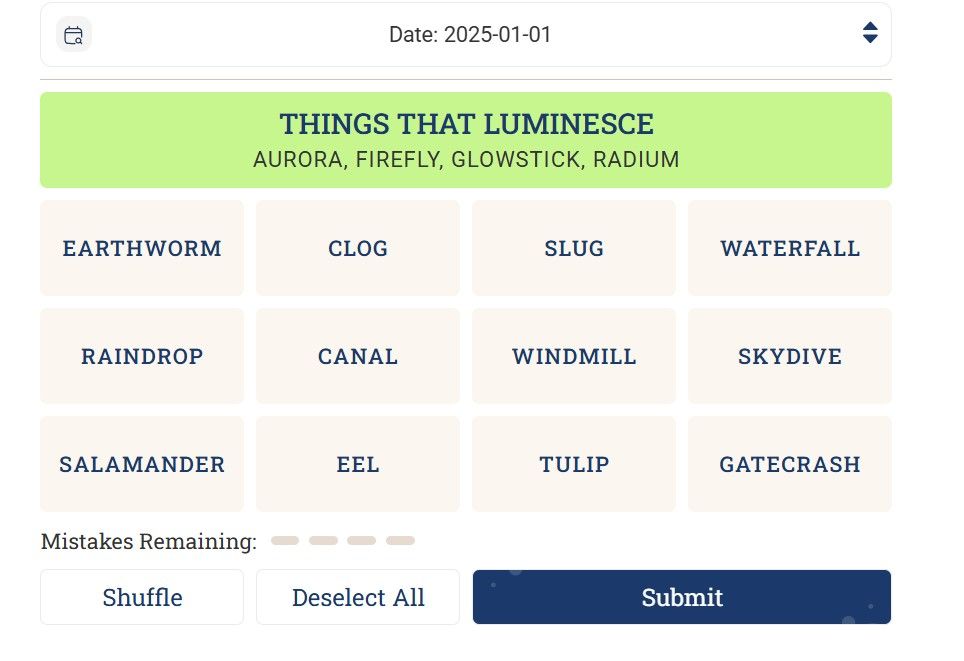Click the solved THINGS THAT LUMINESCE banner
This screenshot has height=661, width=964.
(466, 140)
